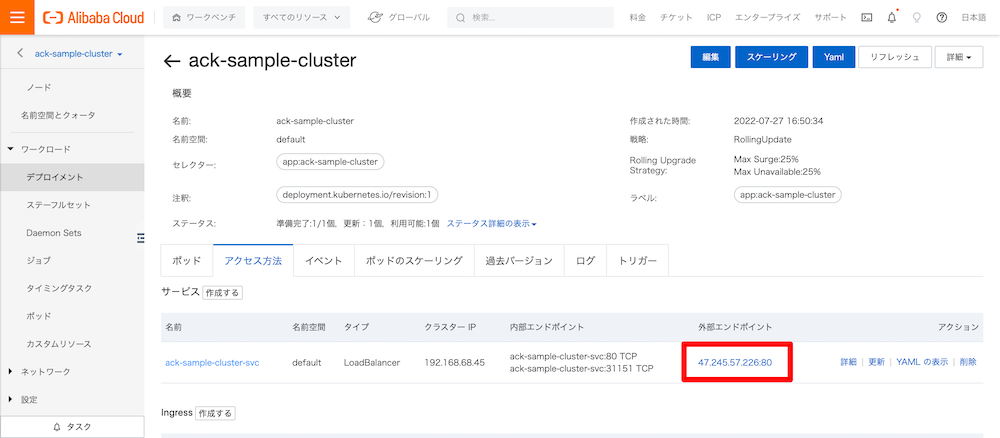This screenshot has height=438, width=1000.
Task: Click the back arrow beside cluster title
Action: 172,61
